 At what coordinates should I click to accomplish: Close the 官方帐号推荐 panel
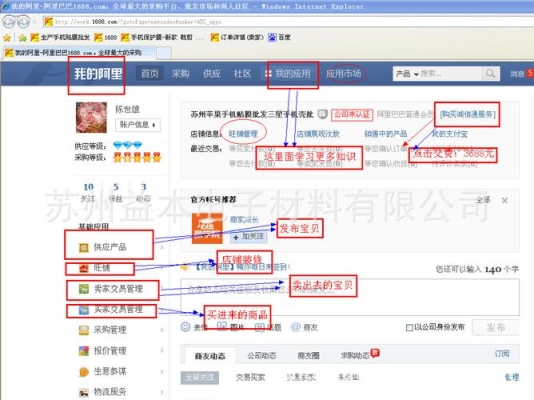coord(505,200)
